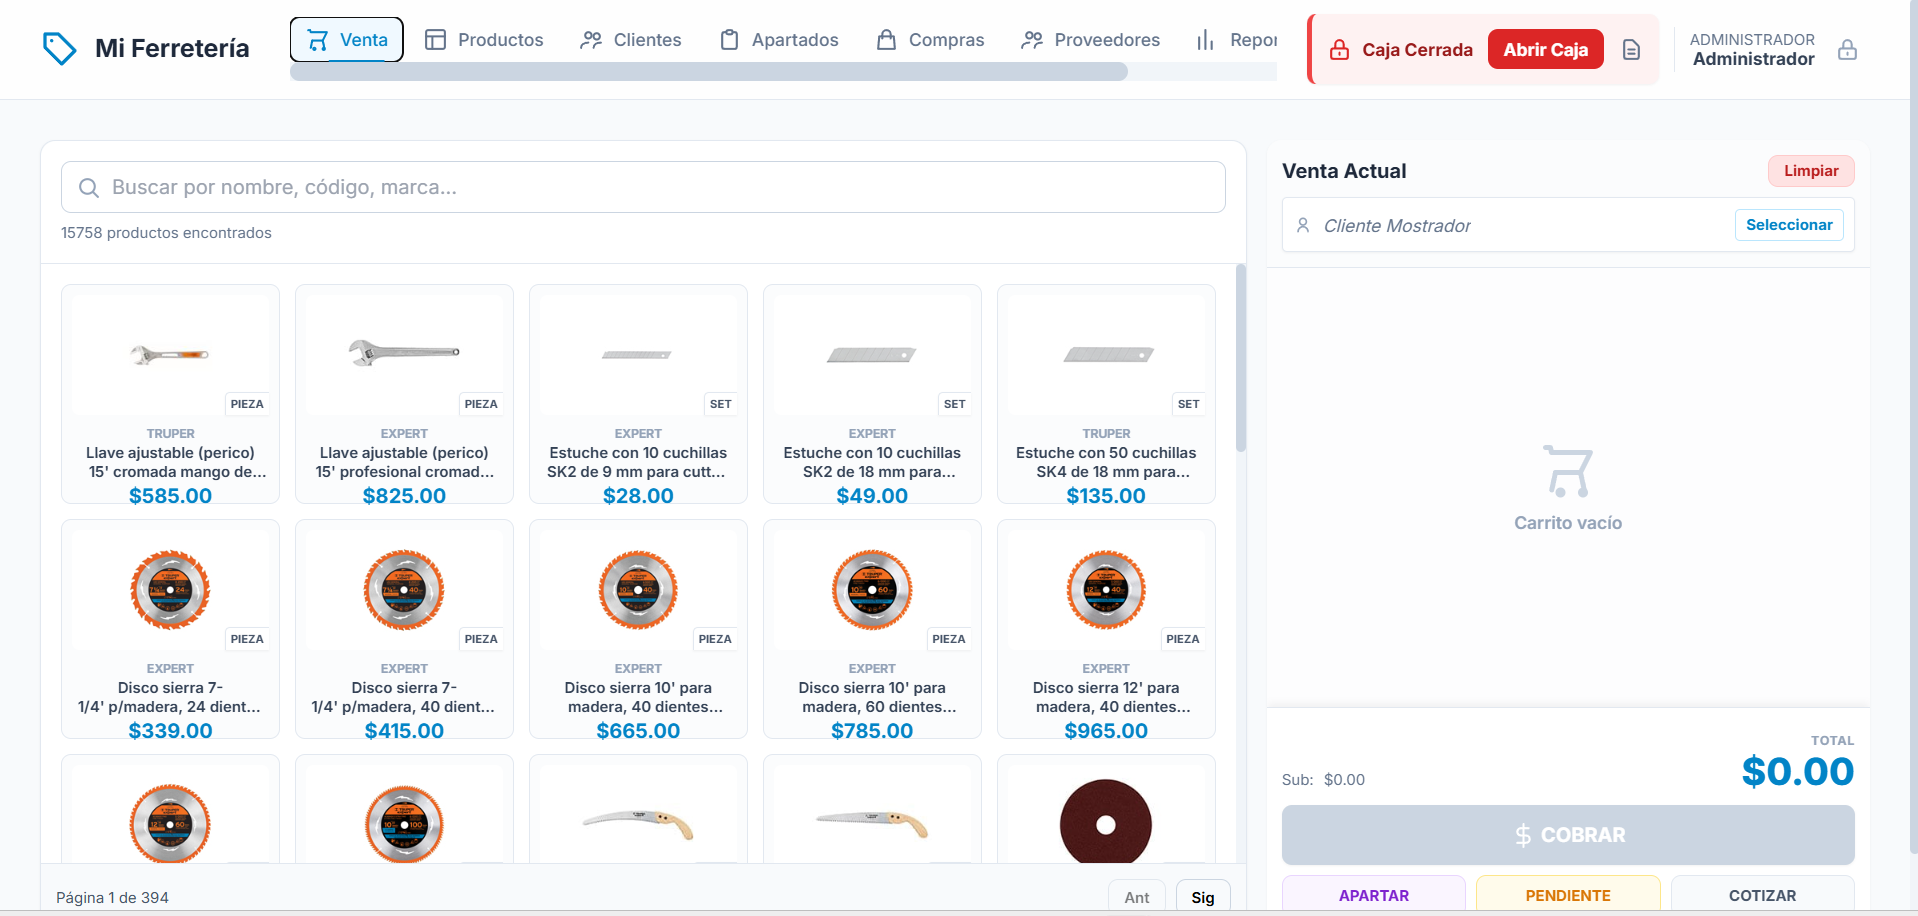Click the user icon beside Cliente Mostrador
1918x916 pixels.
pos(1303,226)
